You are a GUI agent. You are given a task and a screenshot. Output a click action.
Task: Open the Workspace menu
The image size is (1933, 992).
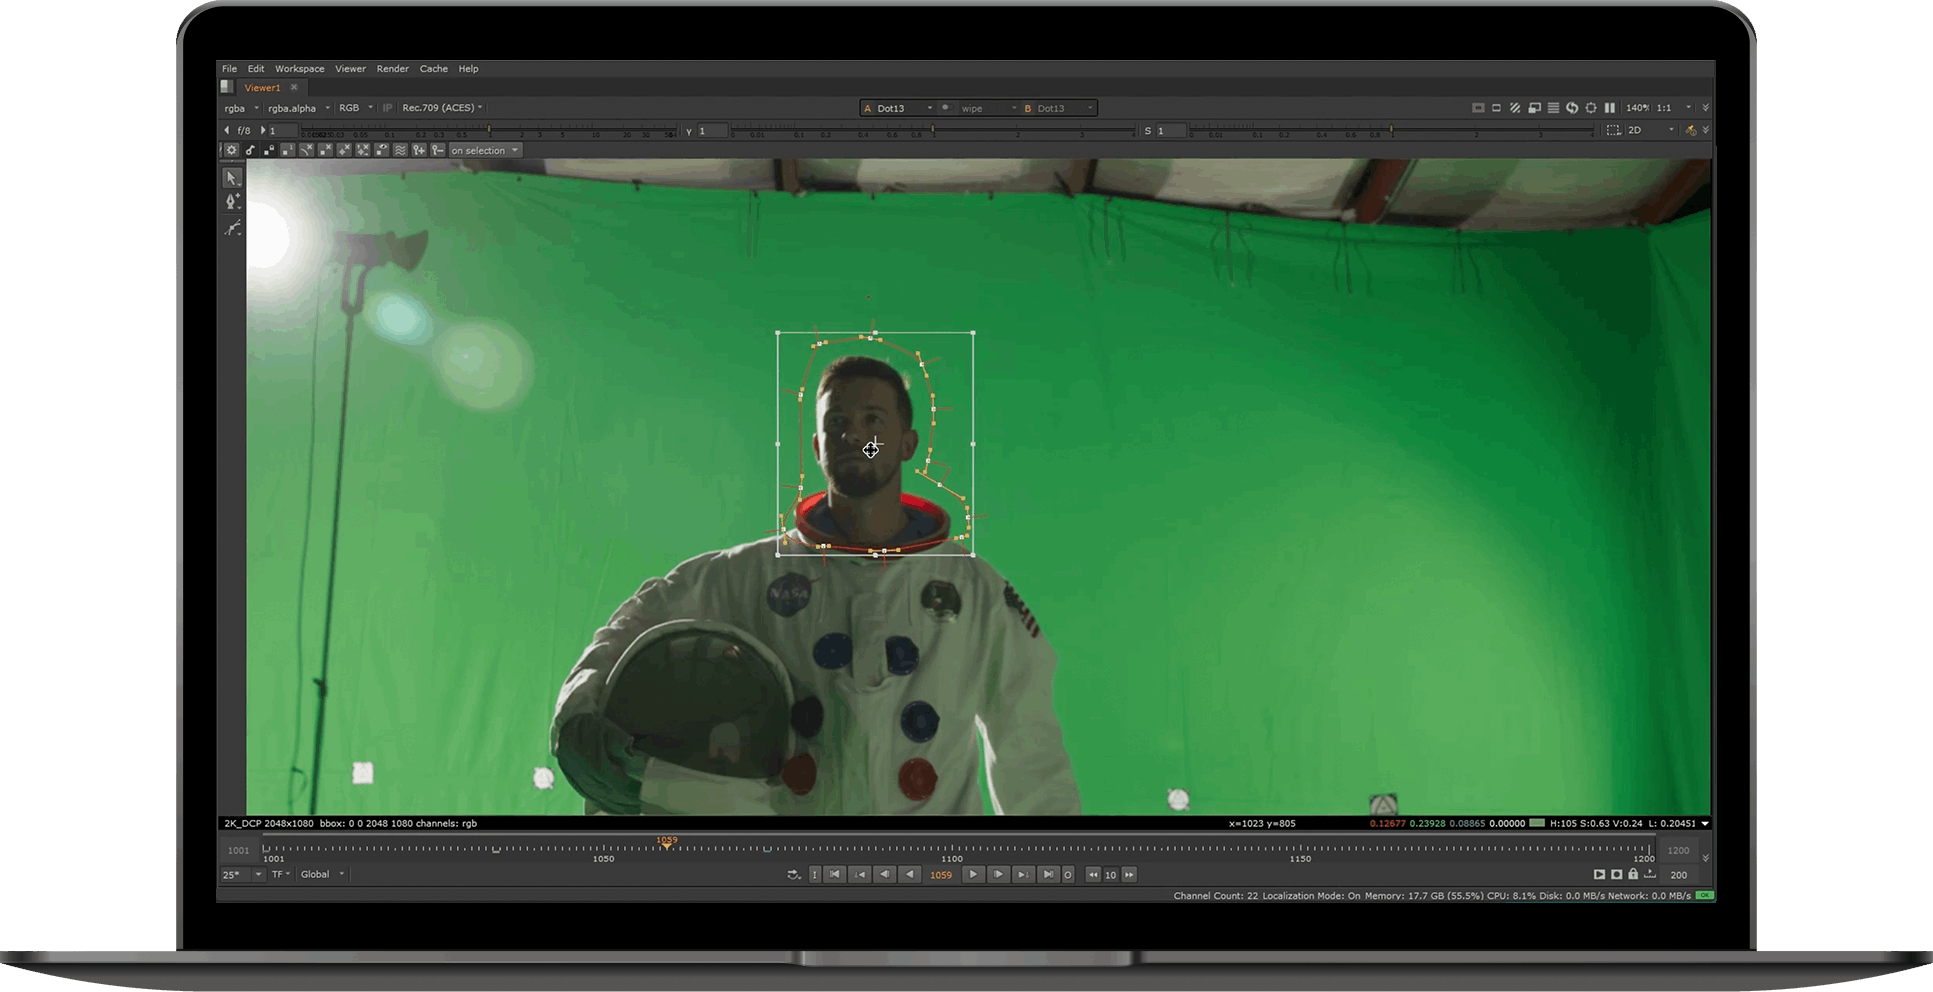pyautogui.click(x=299, y=69)
